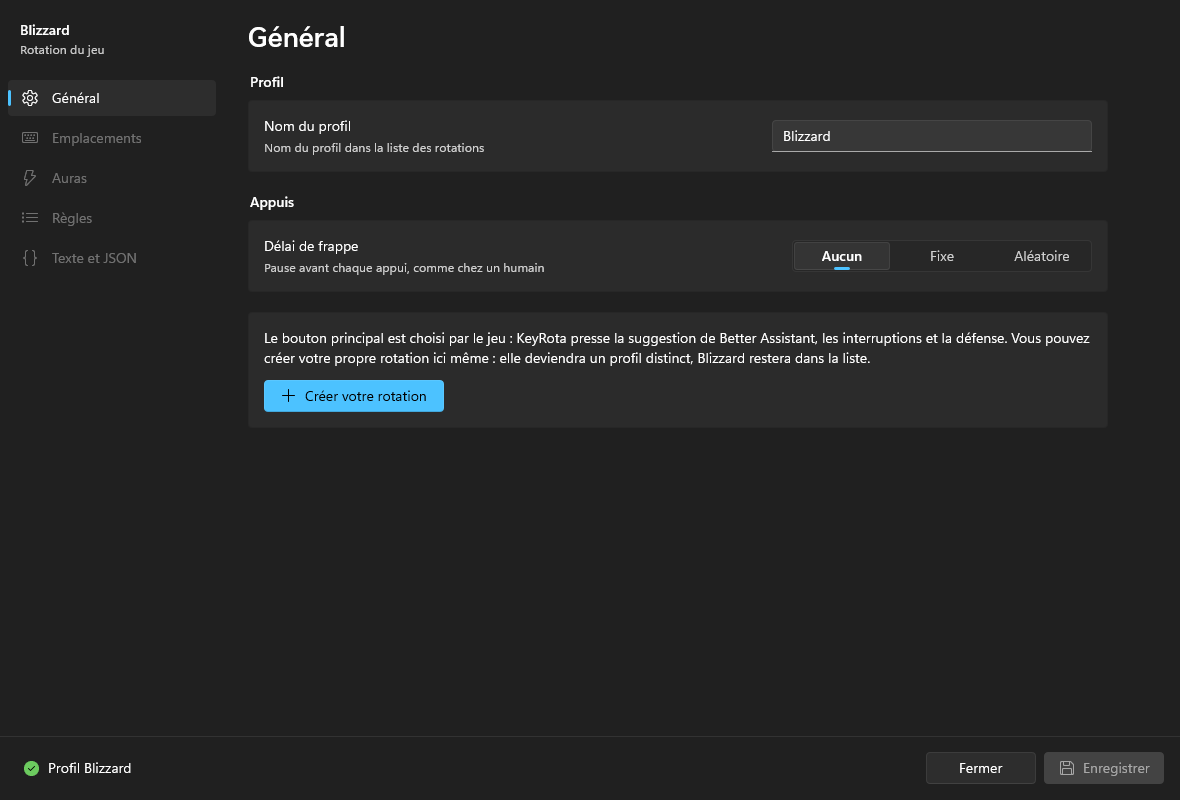
Task: Click the Nom du profil label
Action: click(x=307, y=126)
